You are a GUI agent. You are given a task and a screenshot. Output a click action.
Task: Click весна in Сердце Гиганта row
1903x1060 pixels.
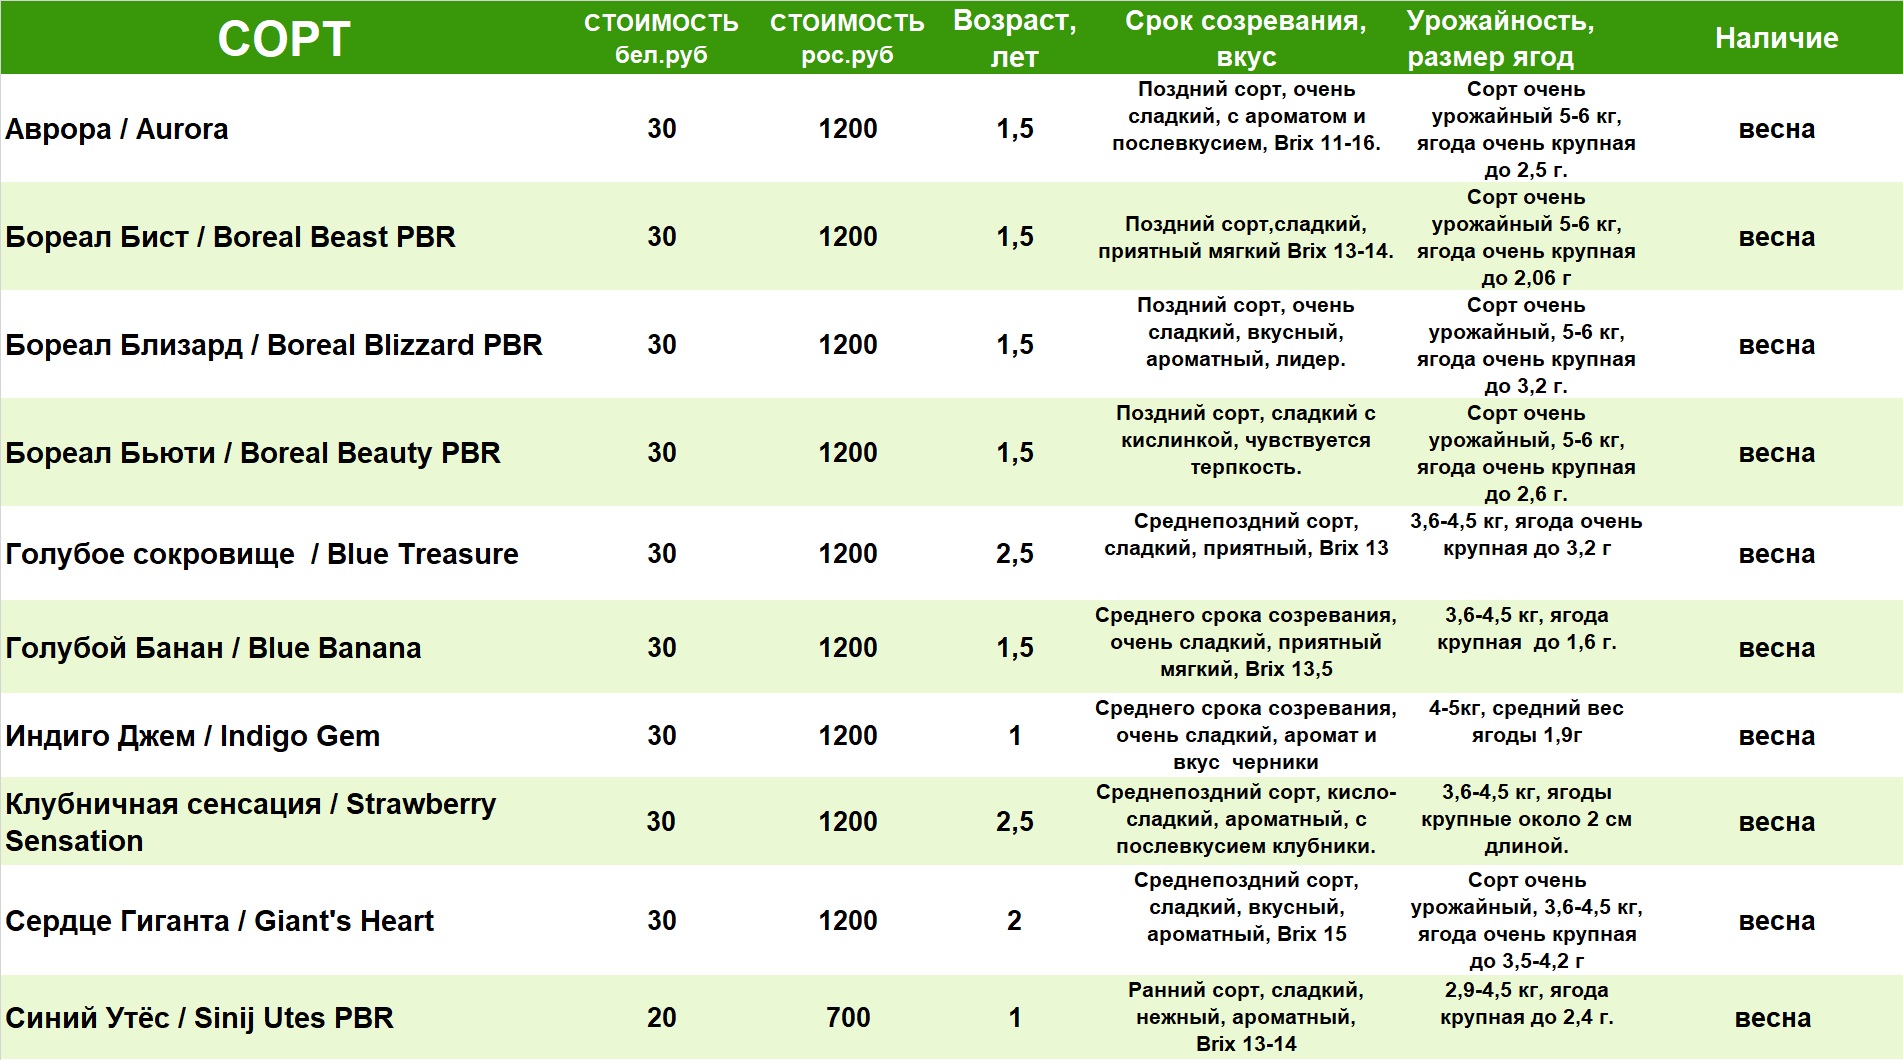[1776, 921]
